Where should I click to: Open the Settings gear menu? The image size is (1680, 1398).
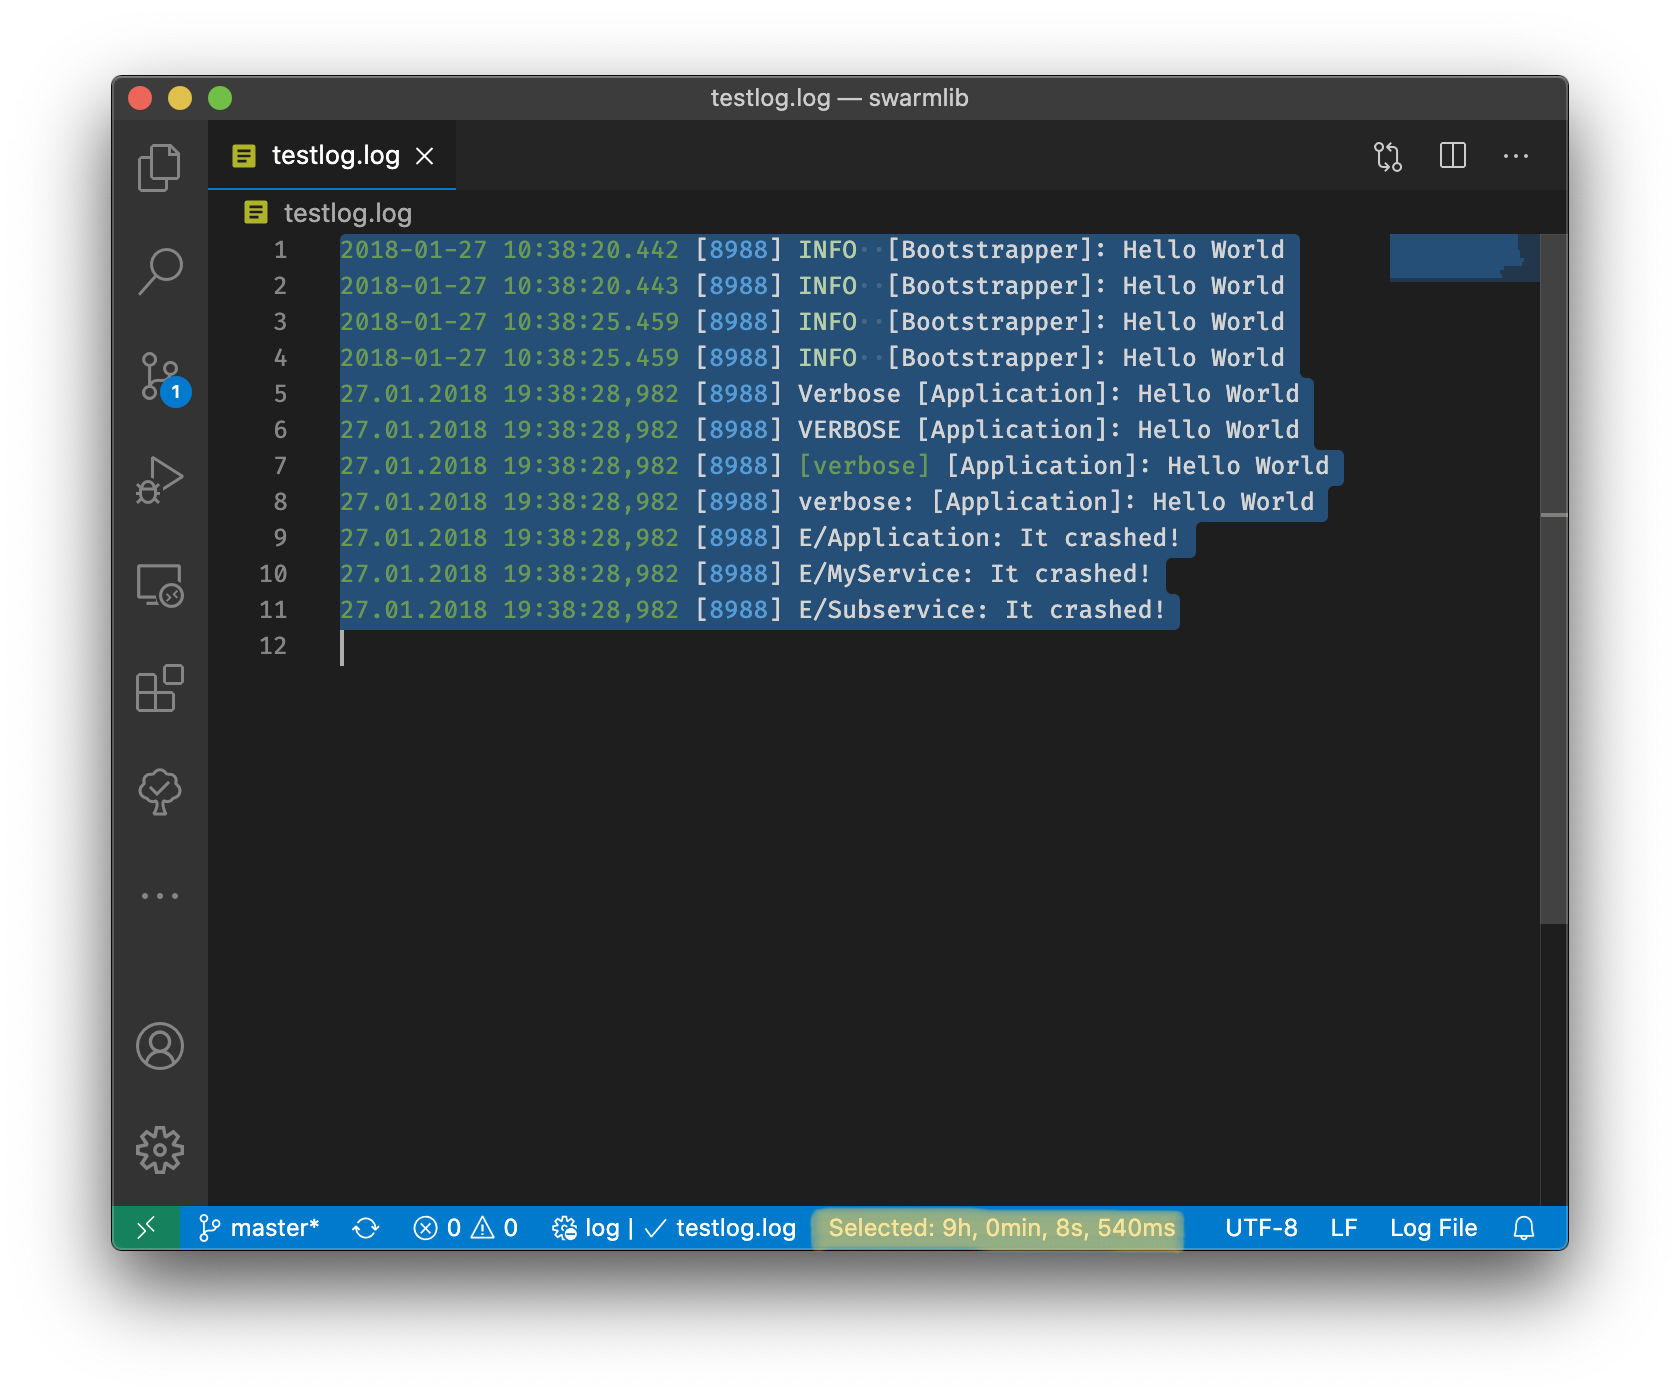pos(161,1150)
